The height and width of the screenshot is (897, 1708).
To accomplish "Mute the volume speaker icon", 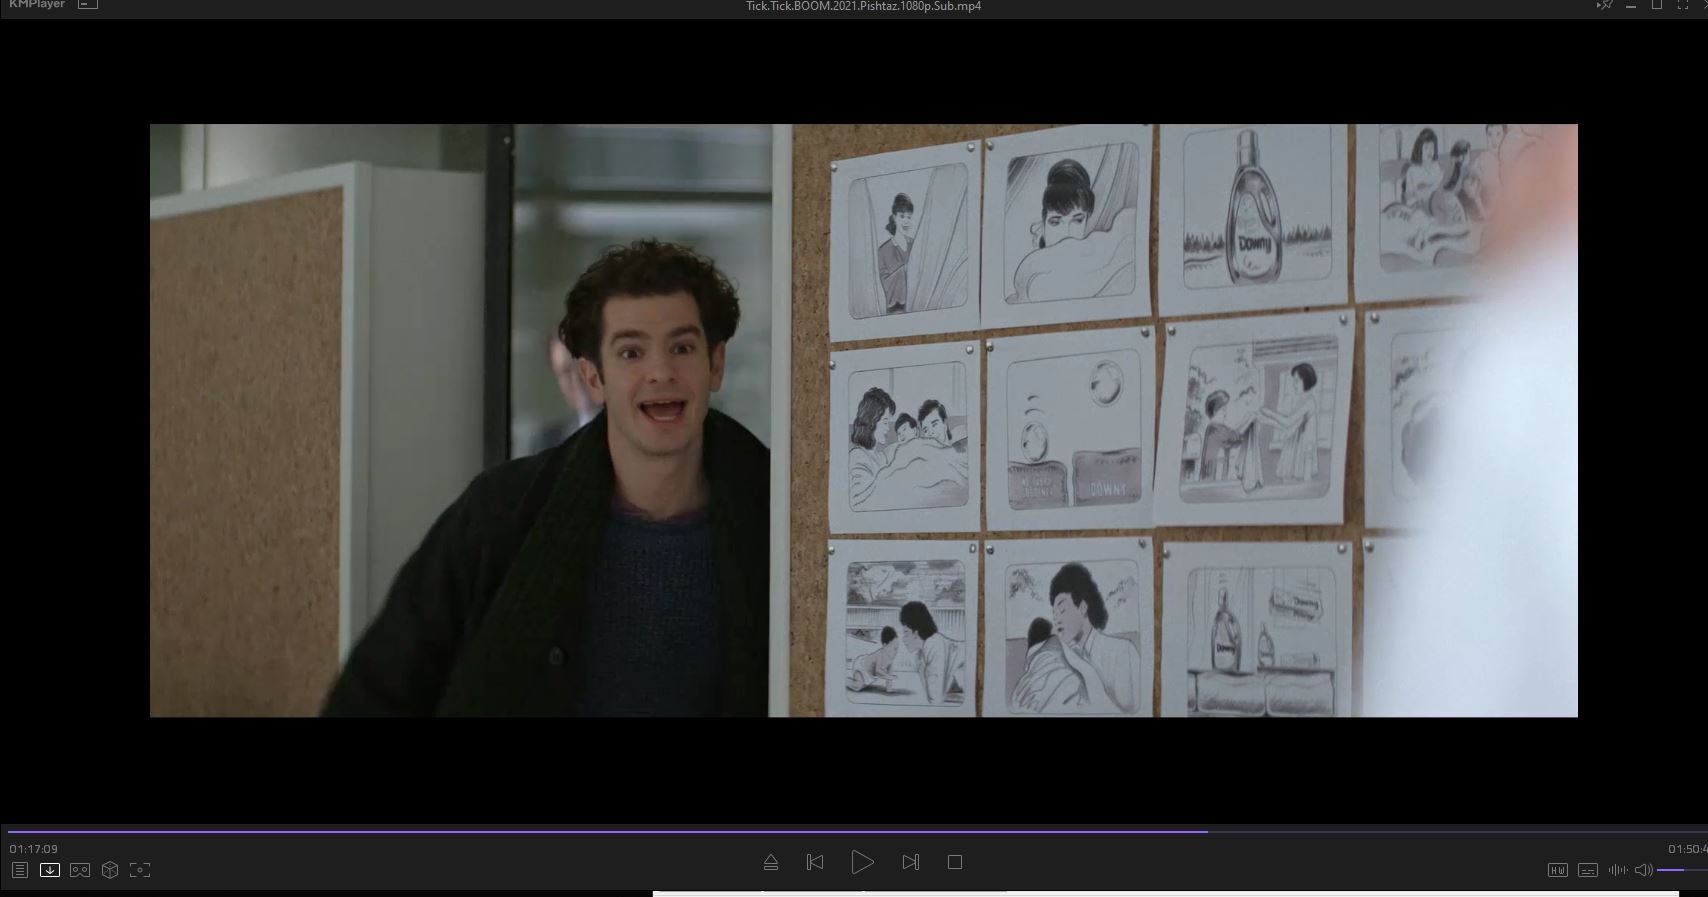I will coord(1643,870).
